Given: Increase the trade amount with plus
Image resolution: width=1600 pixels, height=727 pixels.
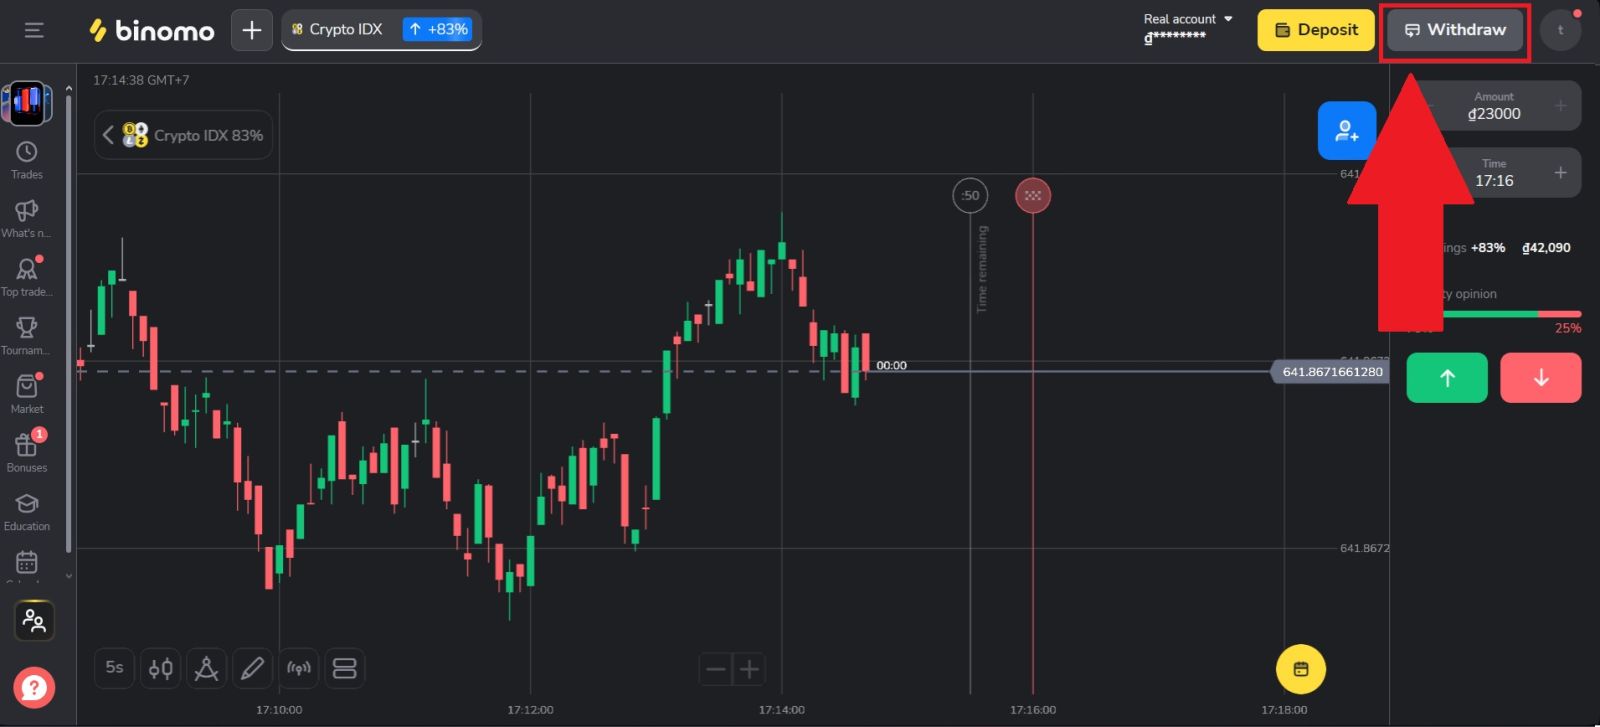Looking at the screenshot, I should click(1560, 105).
